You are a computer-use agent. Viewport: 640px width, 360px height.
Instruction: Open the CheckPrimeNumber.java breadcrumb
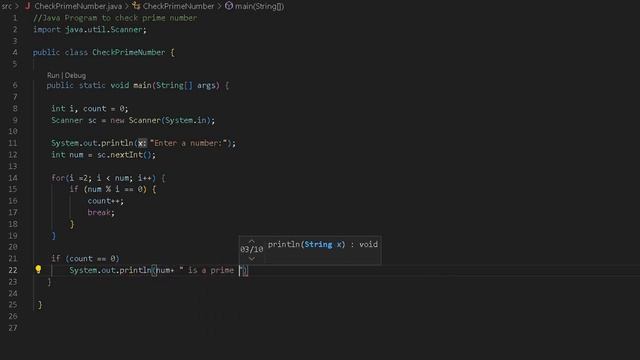[x=78, y=6]
